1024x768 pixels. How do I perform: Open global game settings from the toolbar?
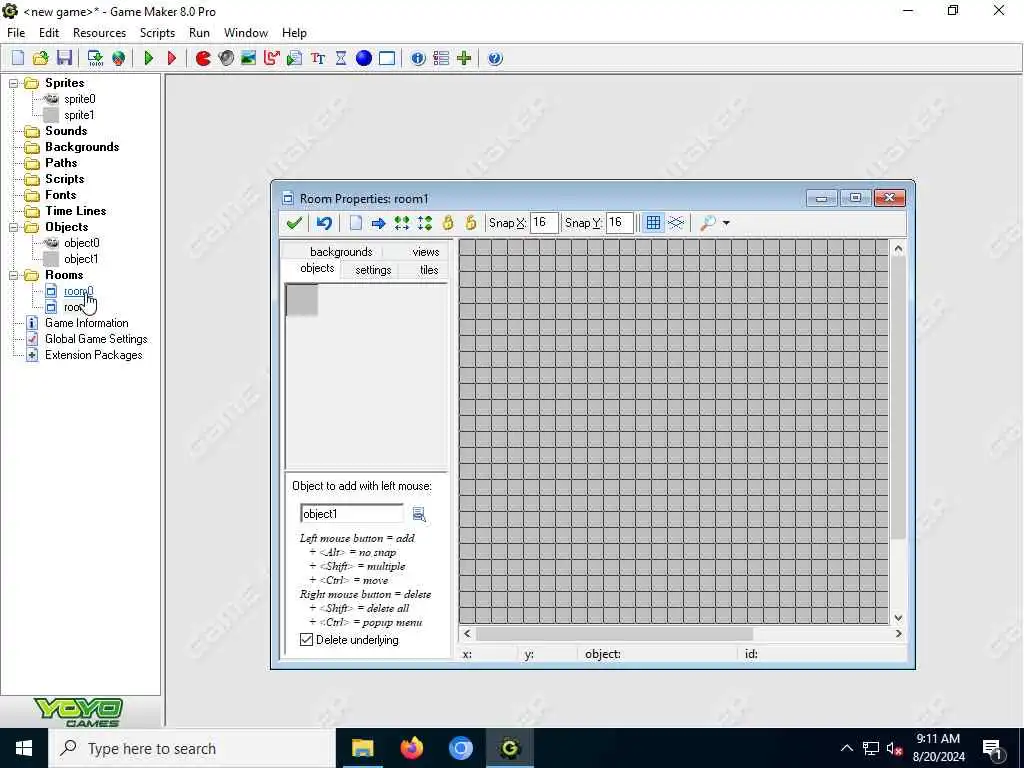pos(441,58)
